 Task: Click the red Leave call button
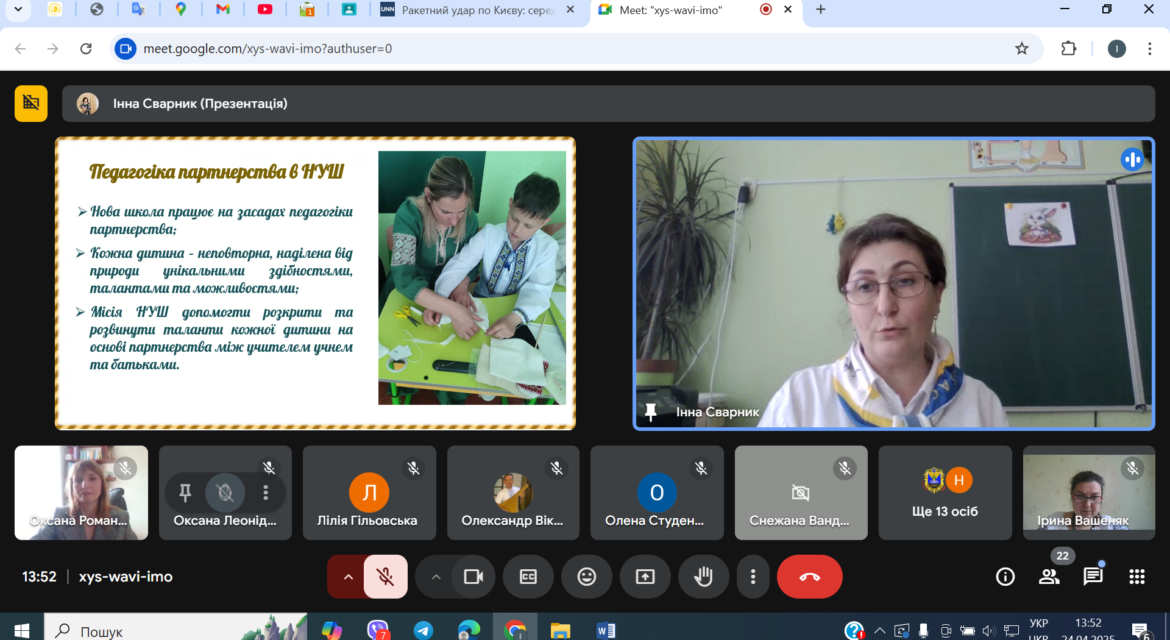[810, 577]
